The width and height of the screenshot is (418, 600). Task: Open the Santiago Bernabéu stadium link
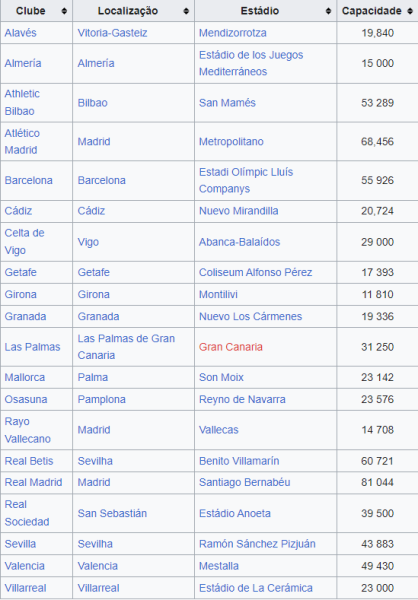point(245,482)
